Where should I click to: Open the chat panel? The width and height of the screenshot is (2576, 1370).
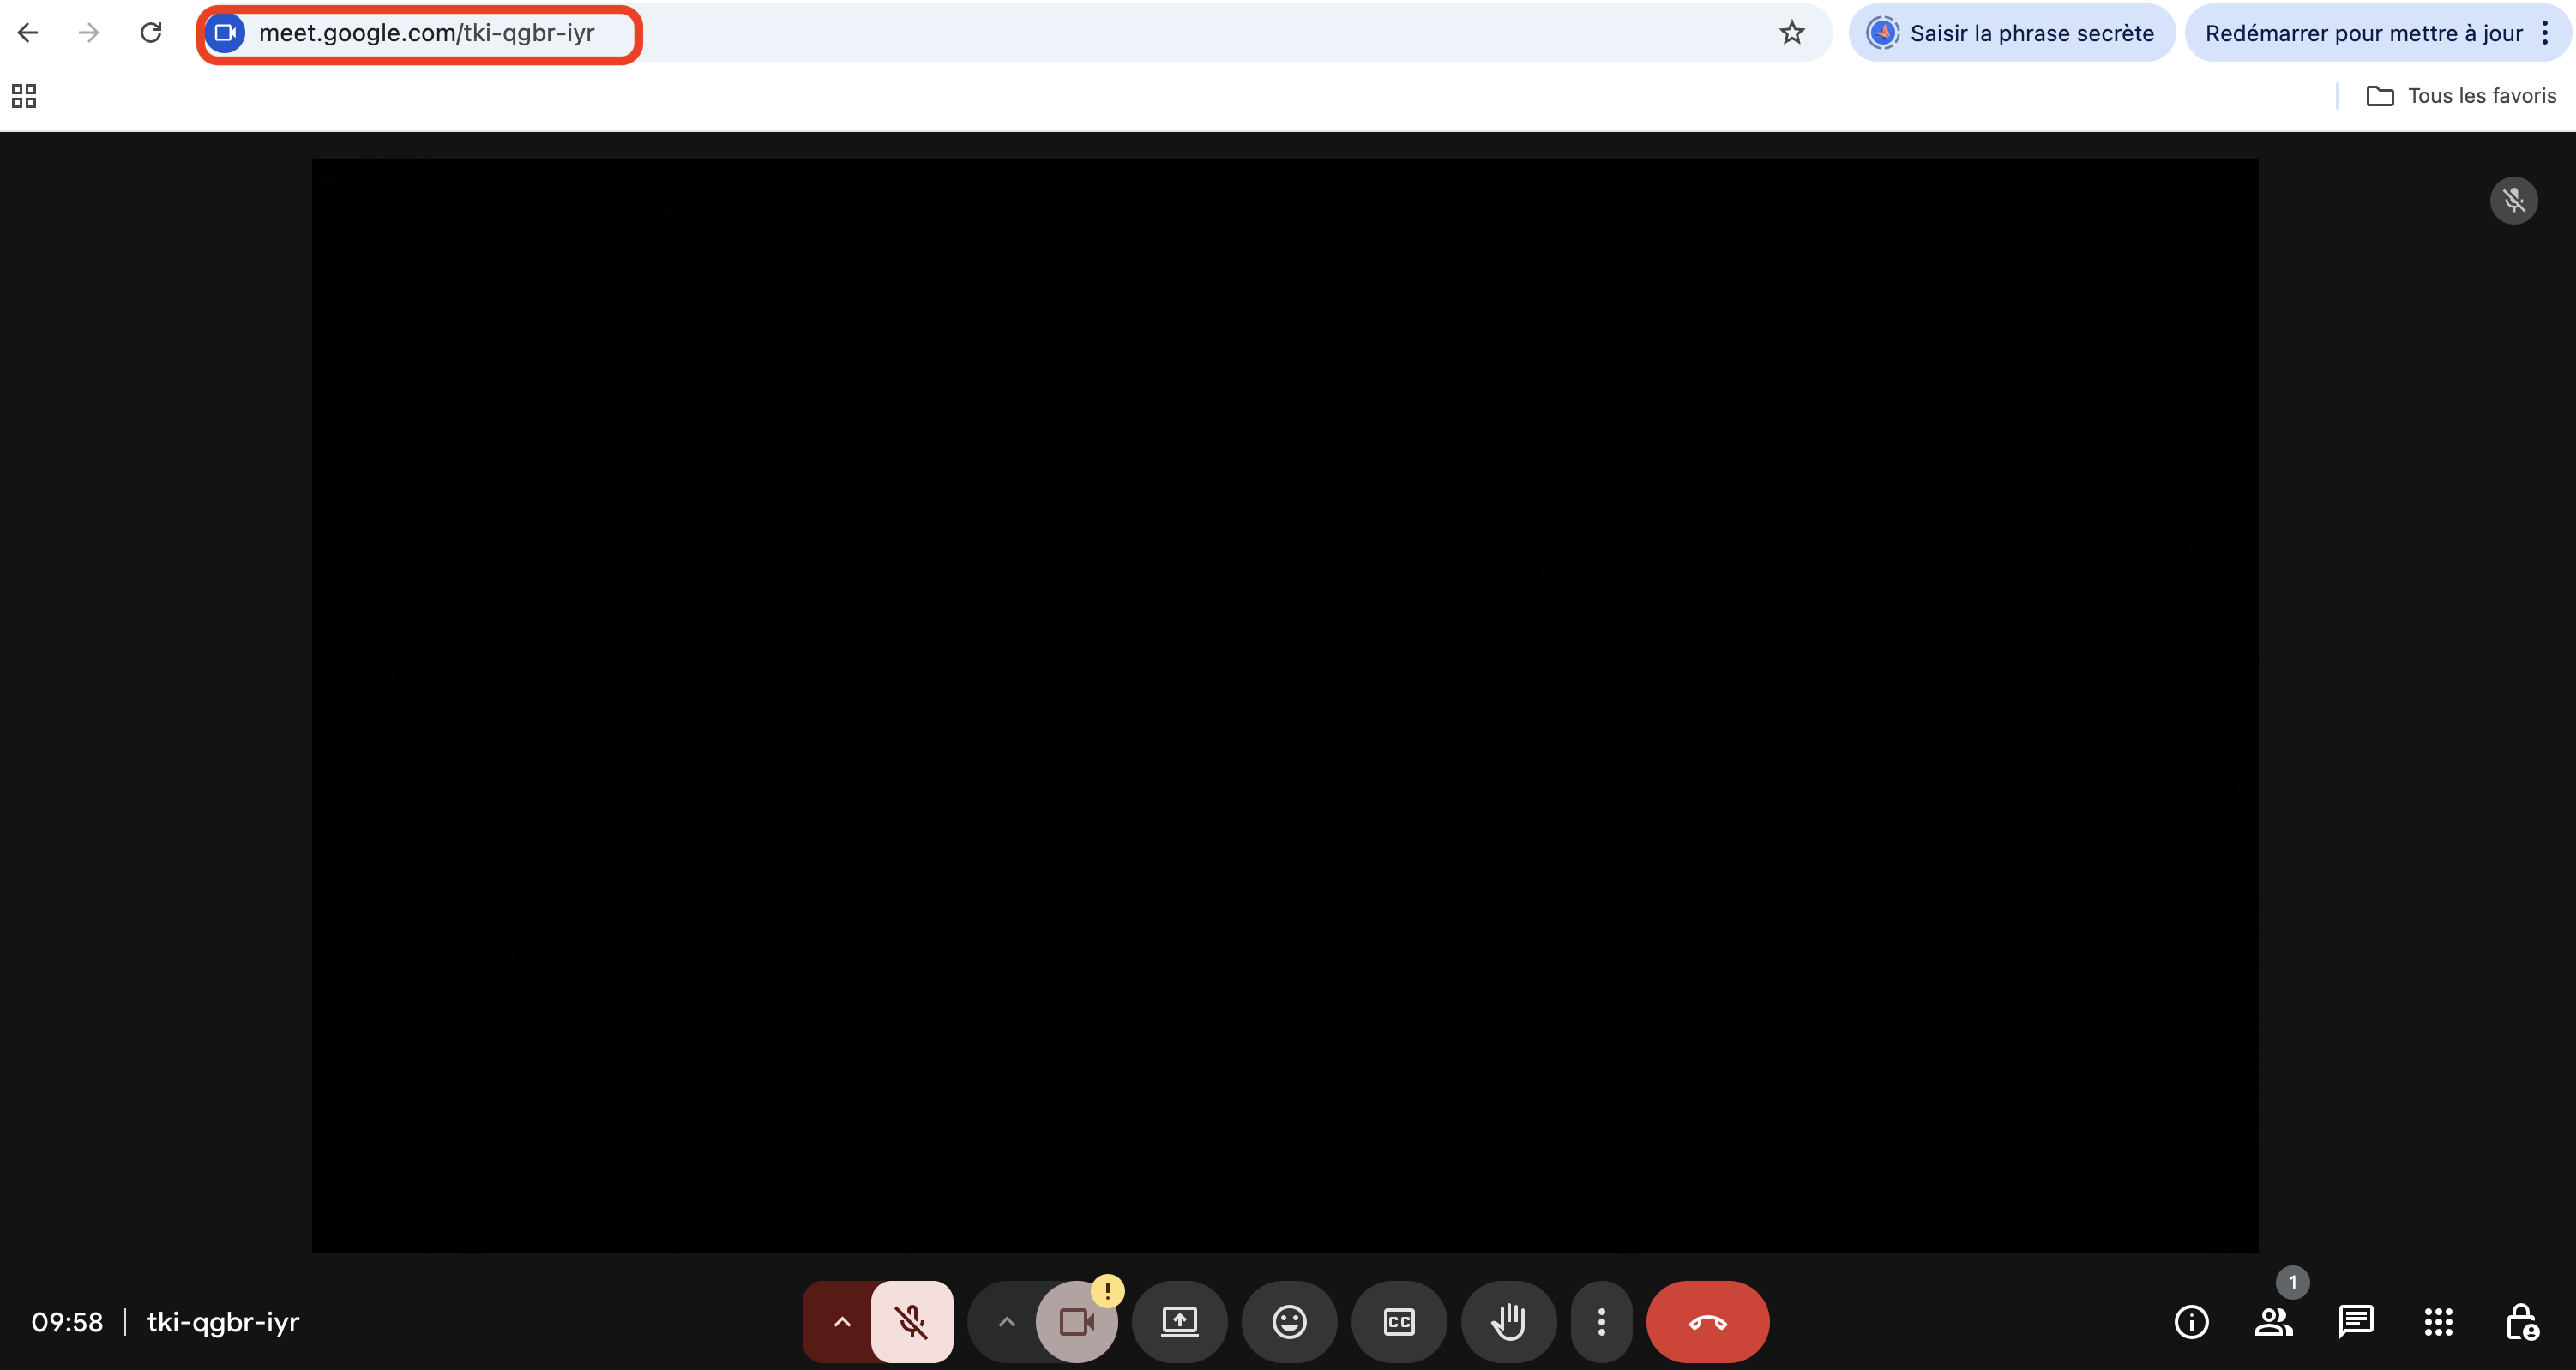point(2355,1321)
